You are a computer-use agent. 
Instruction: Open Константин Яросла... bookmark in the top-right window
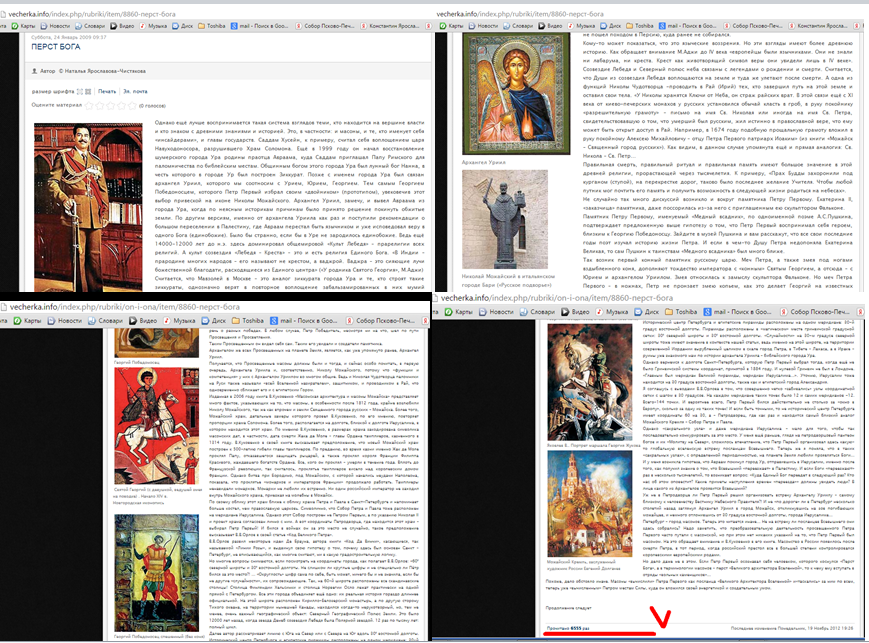click(818, 26)
